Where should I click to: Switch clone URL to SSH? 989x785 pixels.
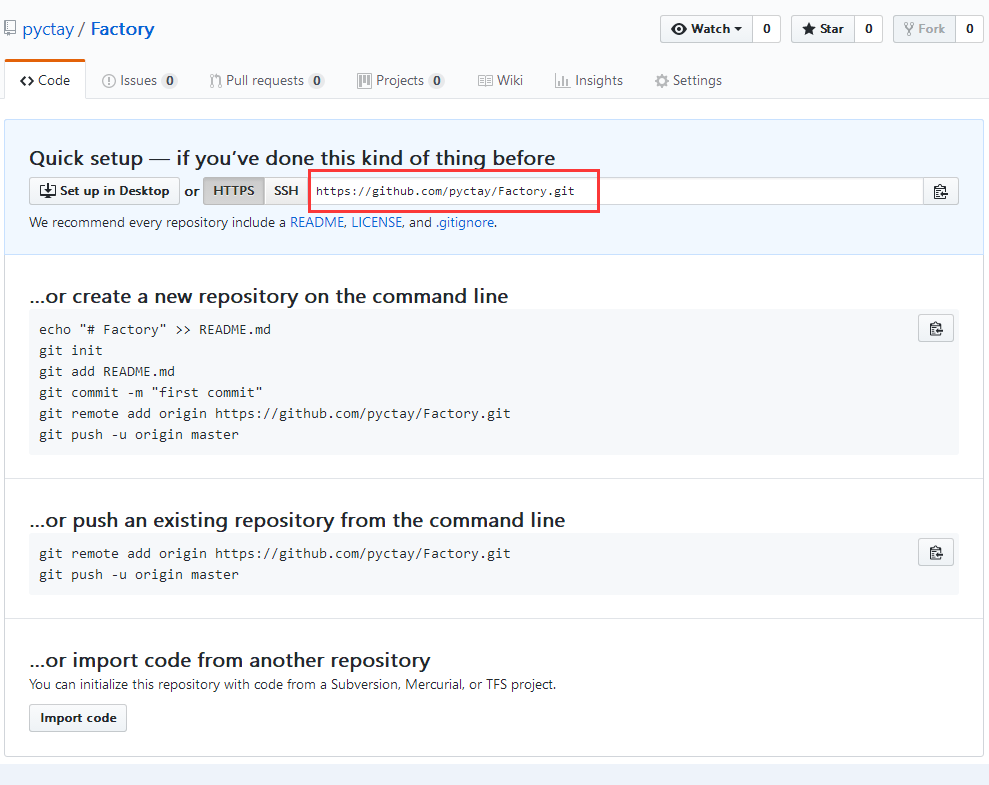click(x=286, y=191)
